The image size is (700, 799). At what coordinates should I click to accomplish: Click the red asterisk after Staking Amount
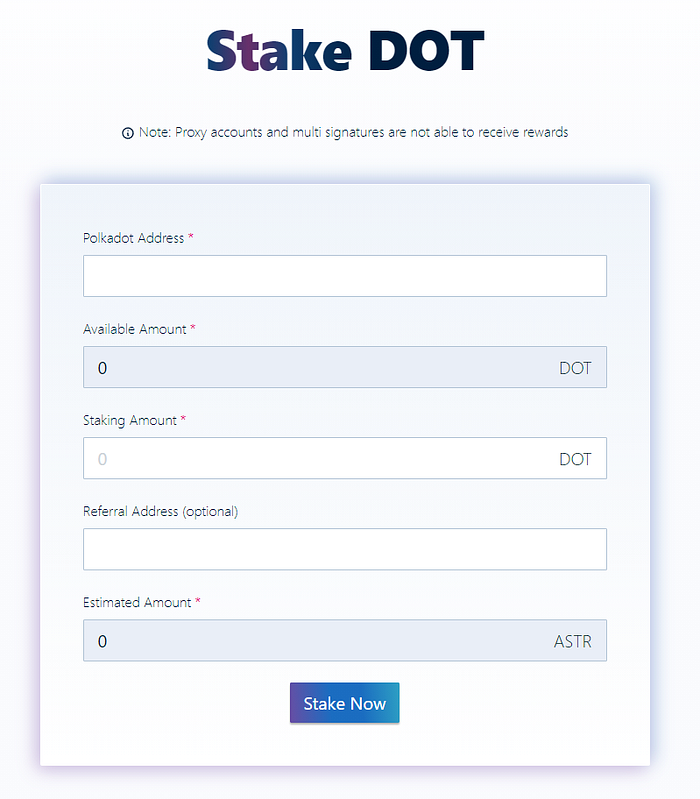[x=183, y=420]
